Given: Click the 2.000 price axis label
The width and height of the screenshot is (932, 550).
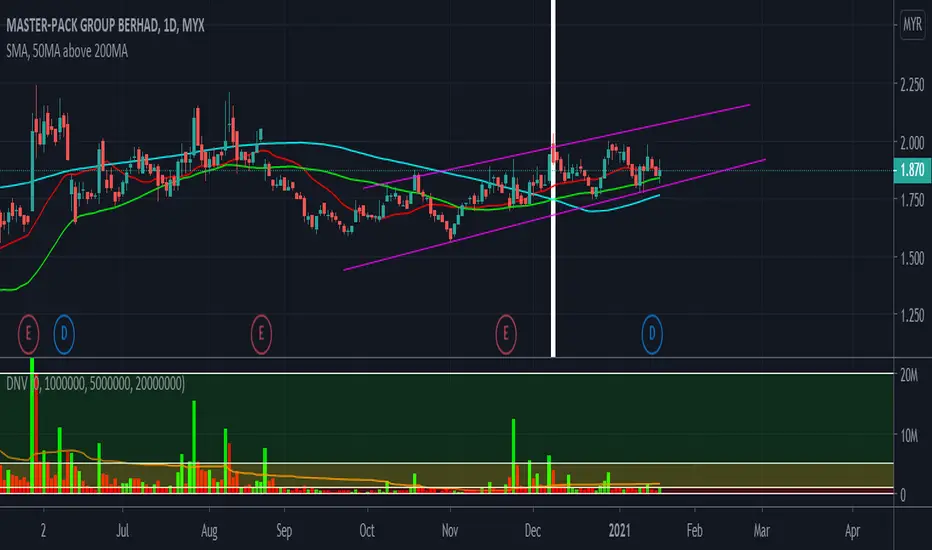Looking at the screenshot, I should pos(912,143).
